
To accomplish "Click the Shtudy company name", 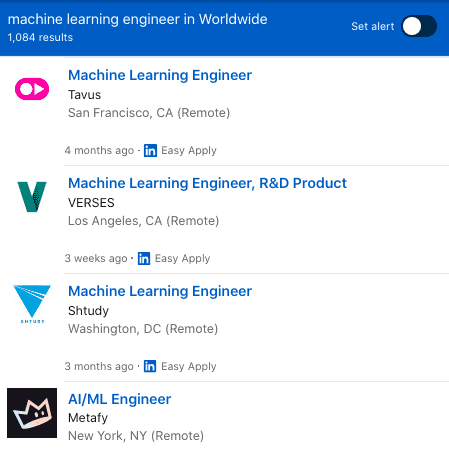I will tap(88, 311).
